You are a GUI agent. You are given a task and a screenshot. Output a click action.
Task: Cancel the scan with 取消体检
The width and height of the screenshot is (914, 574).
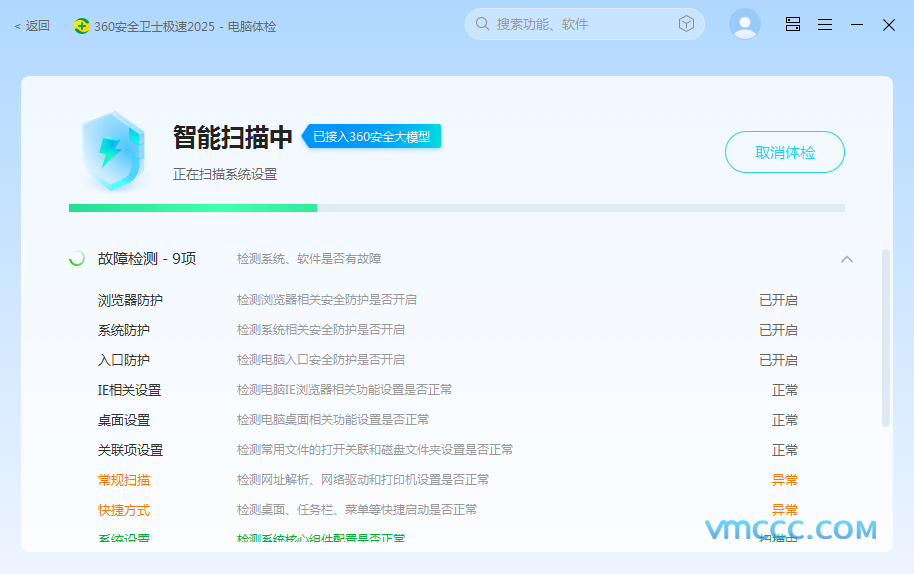tap(784, 152)
